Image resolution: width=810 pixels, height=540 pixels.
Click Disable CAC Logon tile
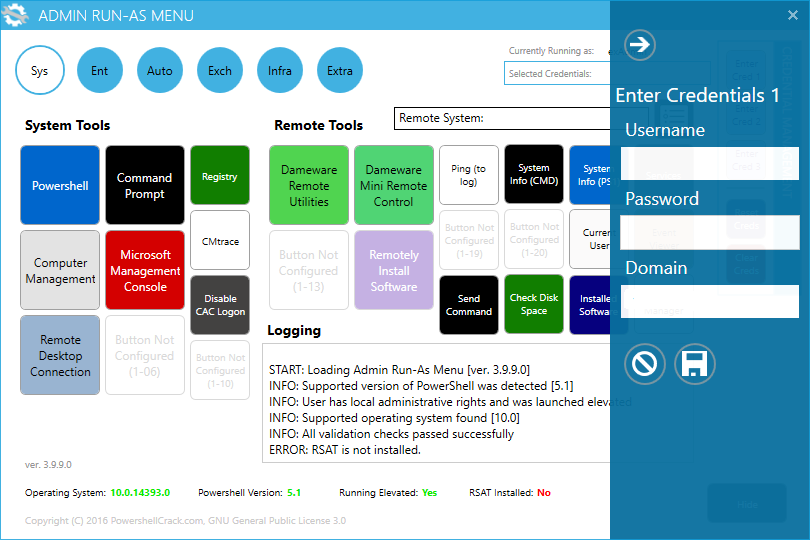click(220, 305)
